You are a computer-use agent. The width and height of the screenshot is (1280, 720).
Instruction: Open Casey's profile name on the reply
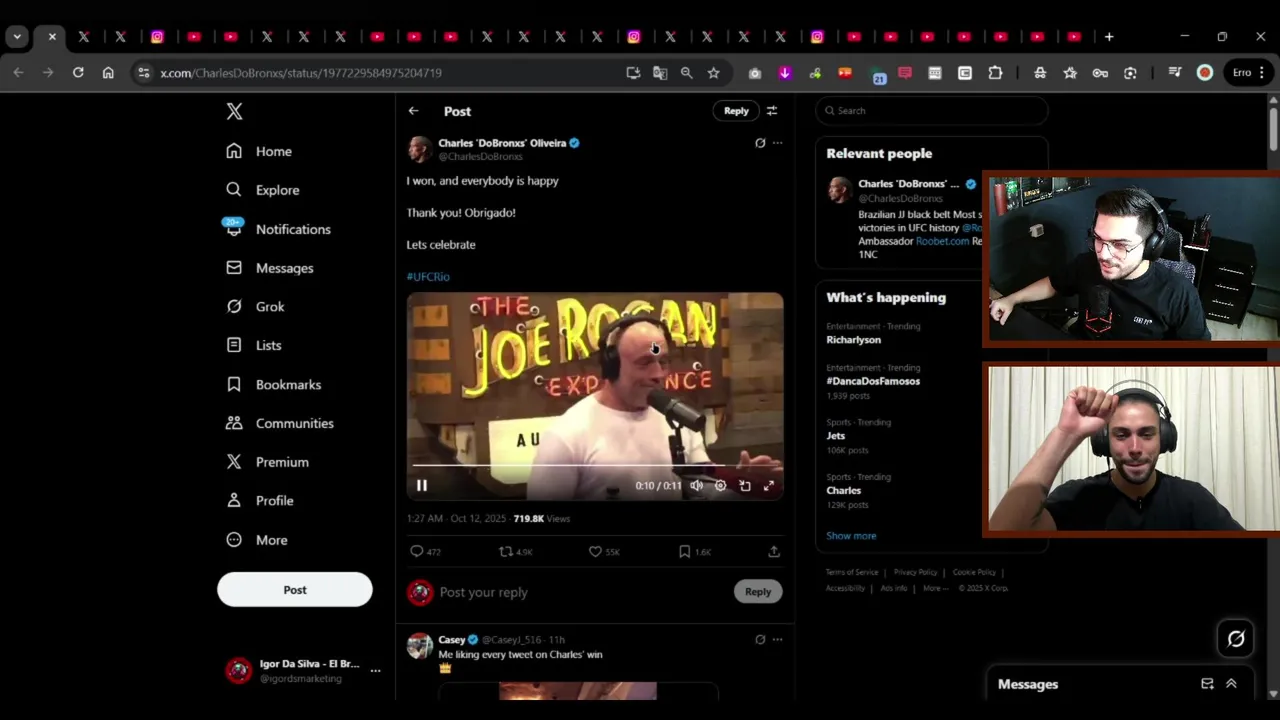452,640
